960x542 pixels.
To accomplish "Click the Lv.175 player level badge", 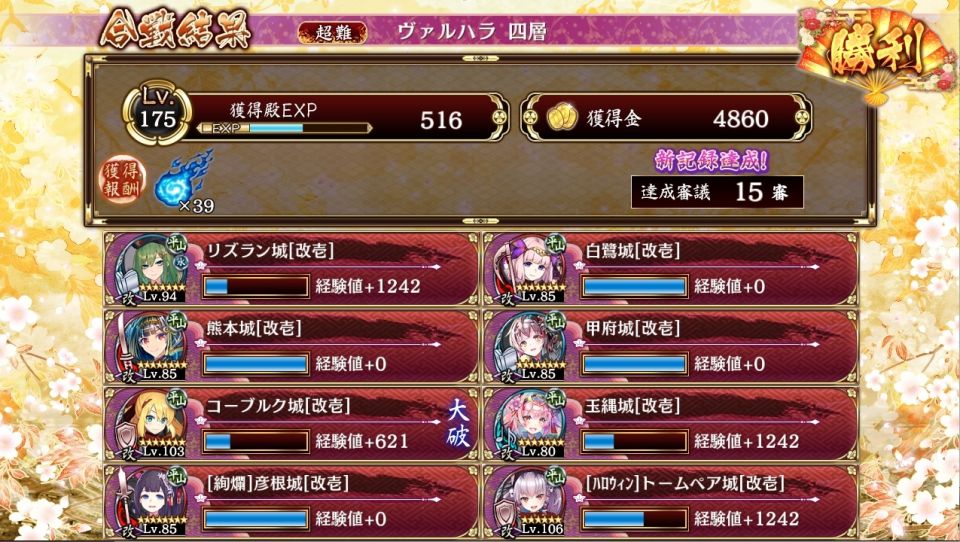I will click(x=157, y=113).
